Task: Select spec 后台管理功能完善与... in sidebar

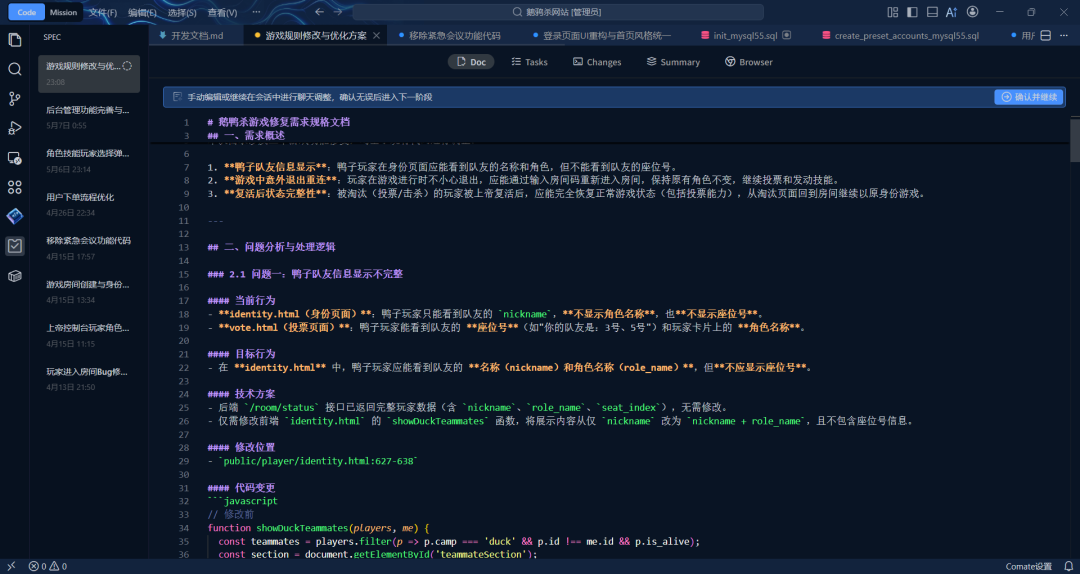Action: coord(89,117)
